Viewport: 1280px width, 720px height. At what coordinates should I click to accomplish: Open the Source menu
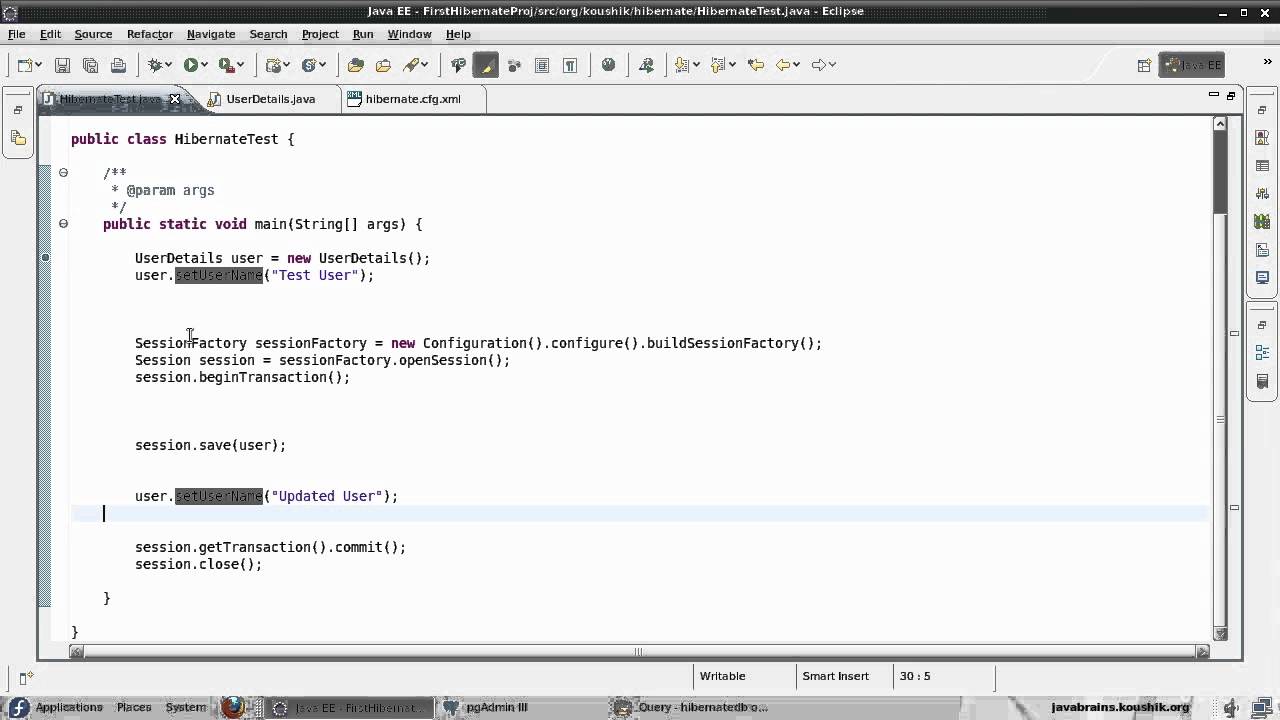coord(93,34)
